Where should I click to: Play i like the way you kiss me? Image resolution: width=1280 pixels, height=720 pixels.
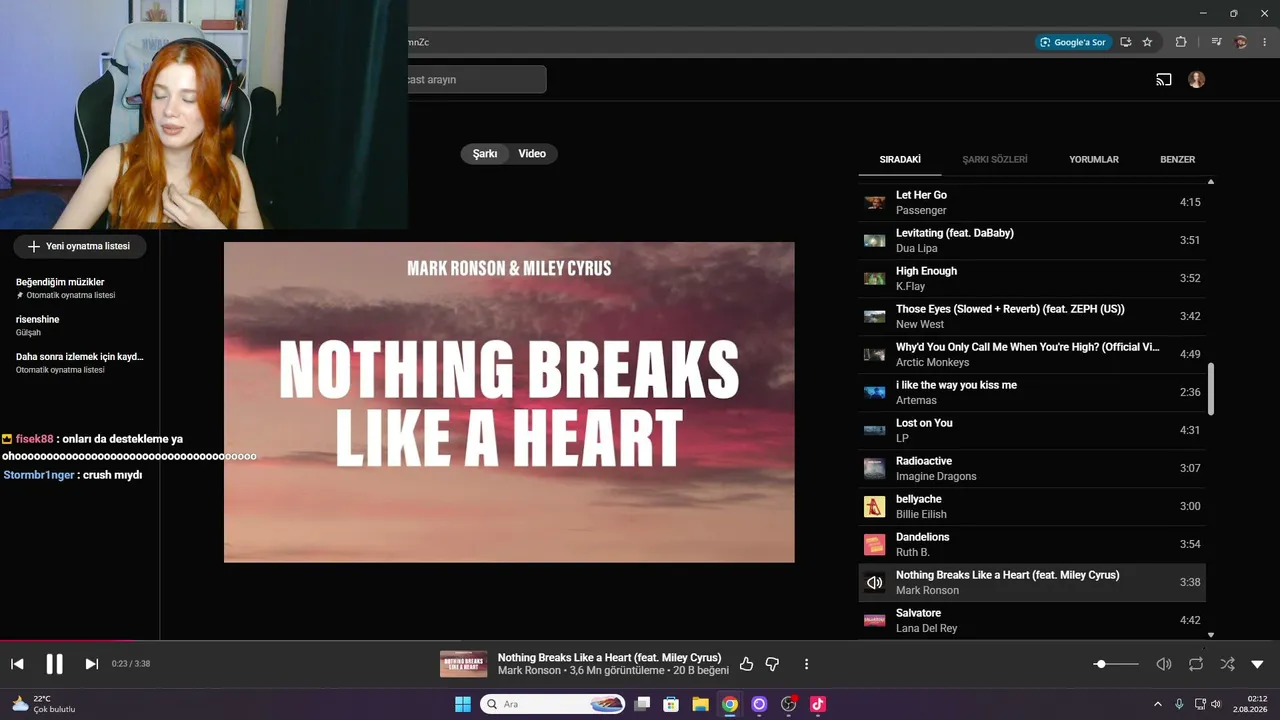click(1032, 393)
